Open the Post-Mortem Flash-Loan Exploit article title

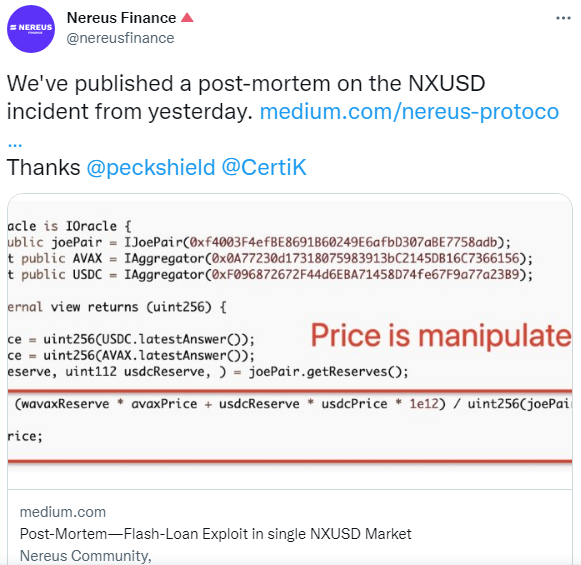tap(215, 534)
